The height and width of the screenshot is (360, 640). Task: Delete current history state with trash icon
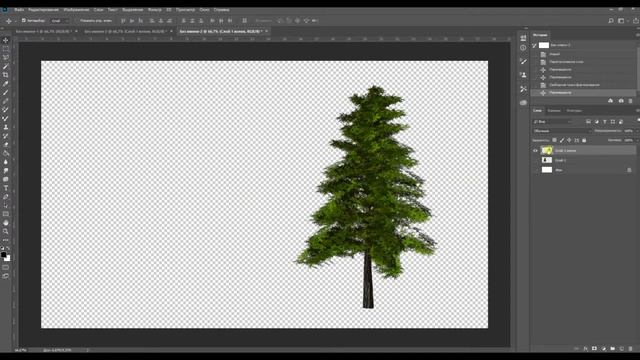click(630, 101)
